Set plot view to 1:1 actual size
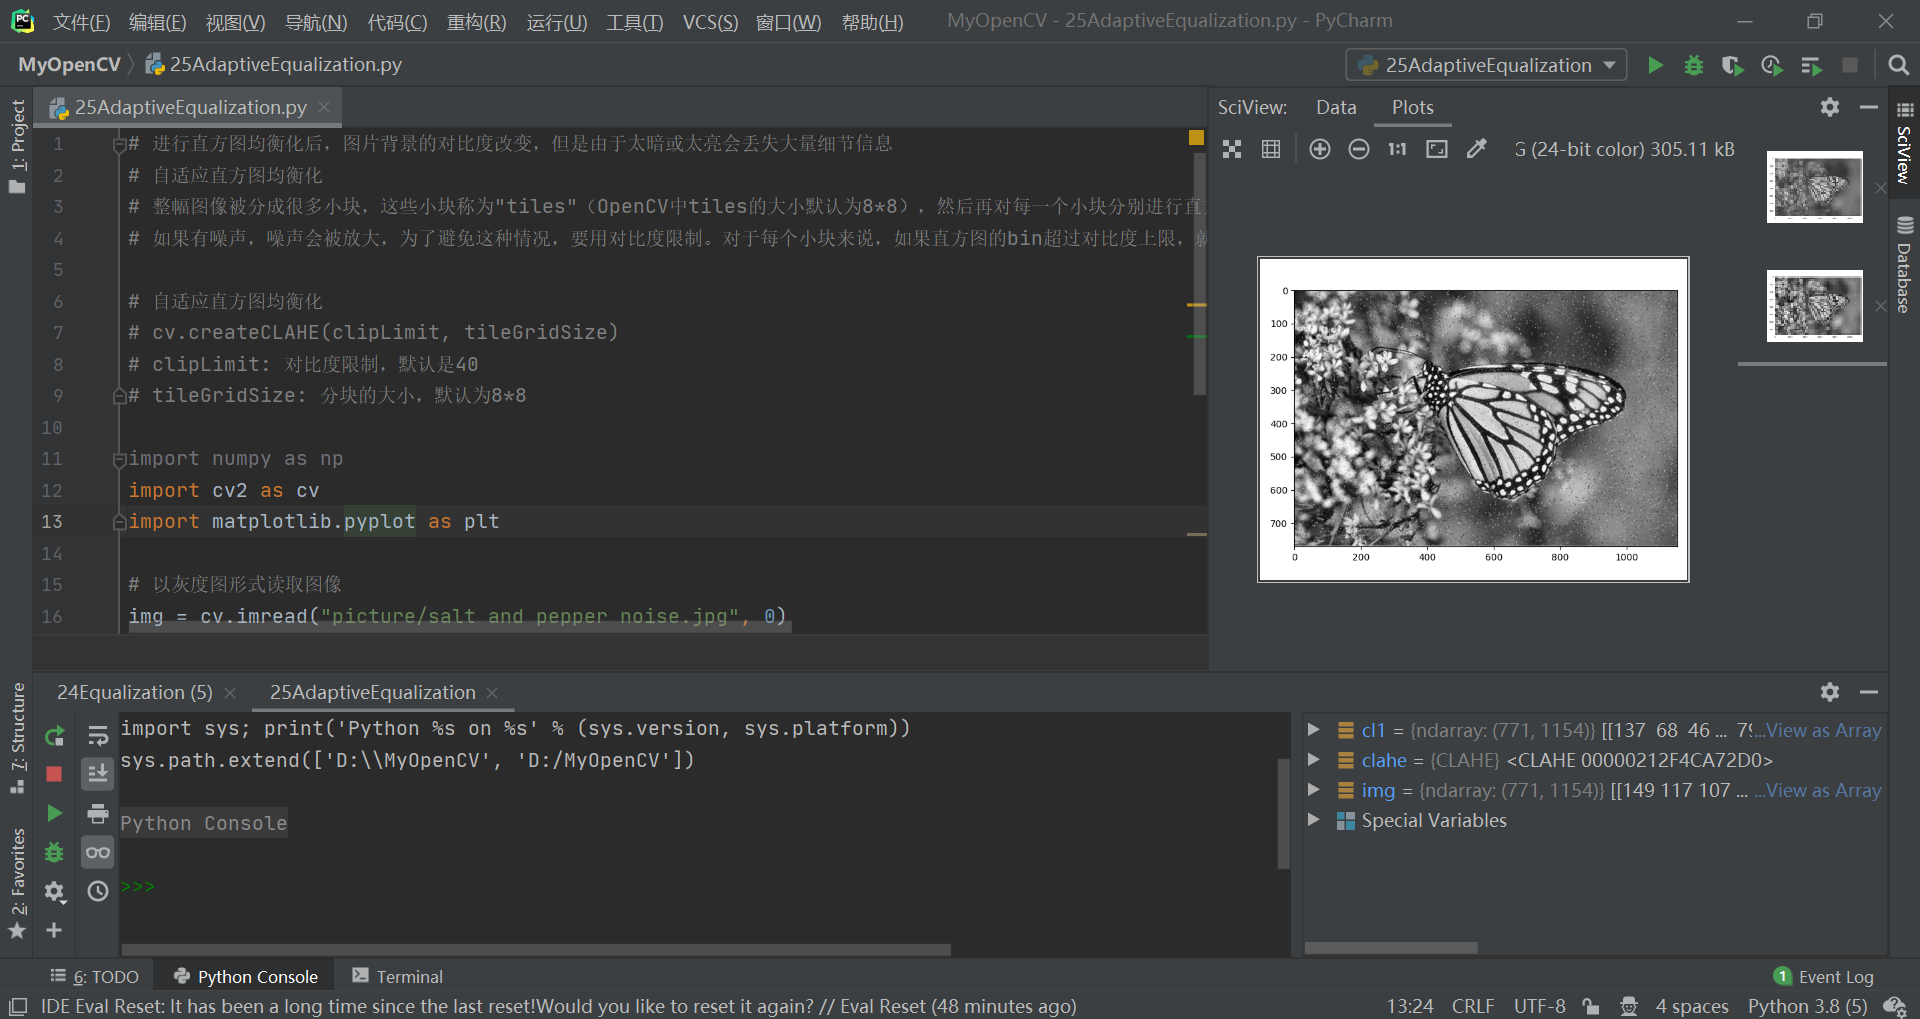Screen dimensions: 1920x1019 (1396, 148)
